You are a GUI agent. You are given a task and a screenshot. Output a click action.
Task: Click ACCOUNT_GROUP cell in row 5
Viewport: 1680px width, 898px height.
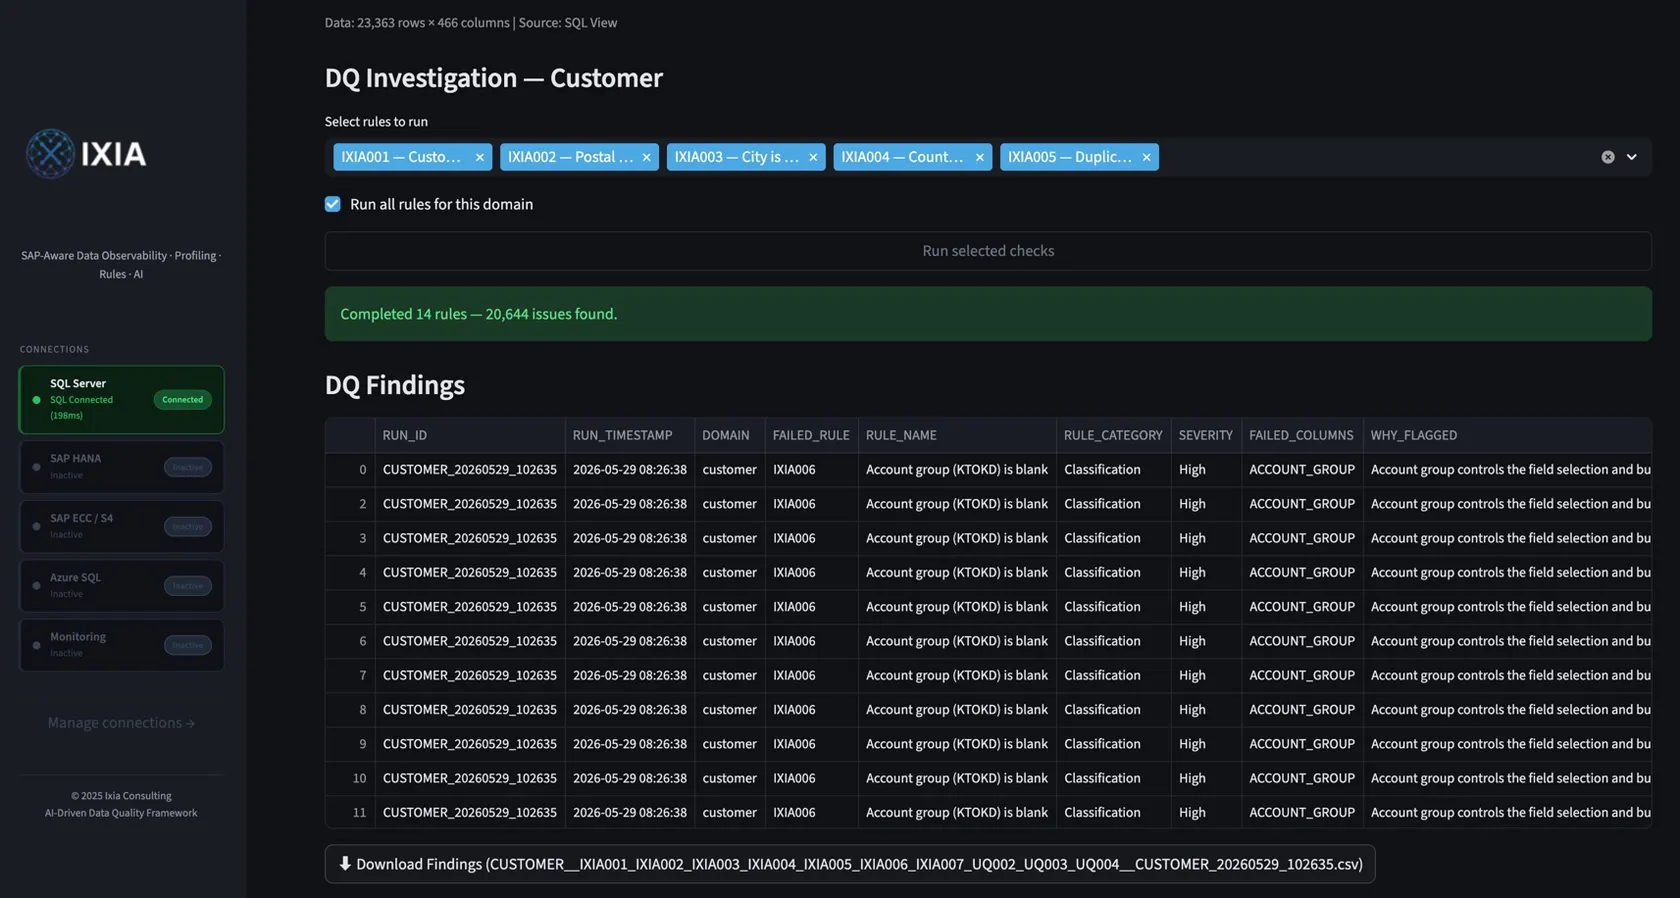(x=1302, y=607)
